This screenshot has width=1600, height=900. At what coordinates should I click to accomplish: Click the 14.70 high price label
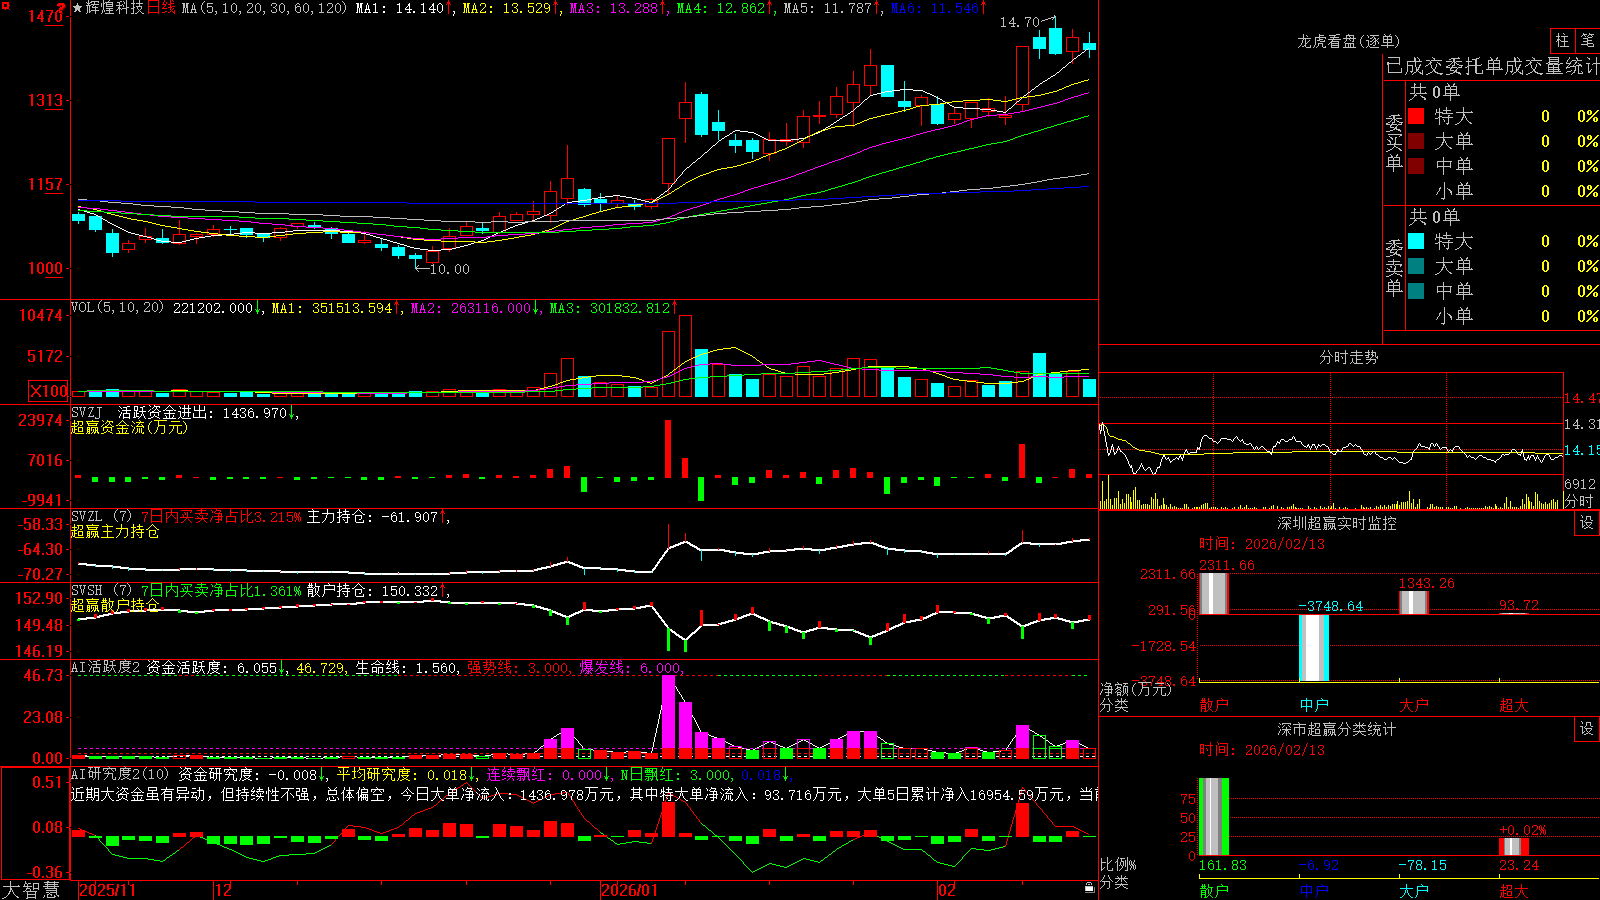1019,22
